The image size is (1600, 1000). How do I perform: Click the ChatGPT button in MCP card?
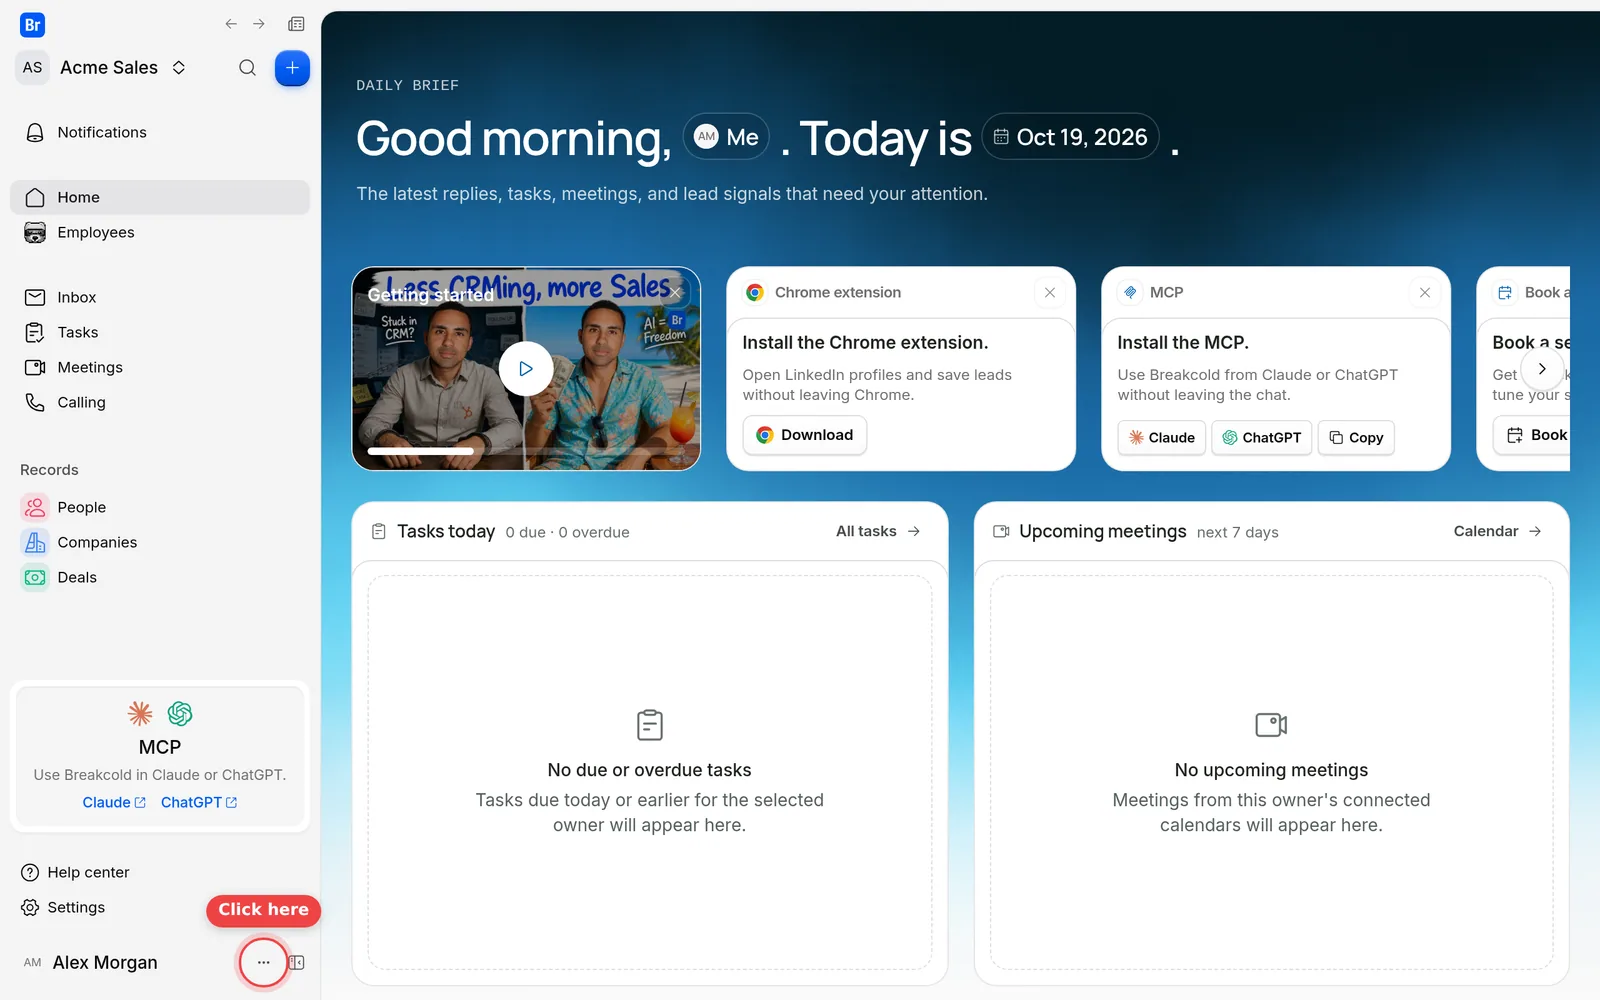click(1262, 437)
